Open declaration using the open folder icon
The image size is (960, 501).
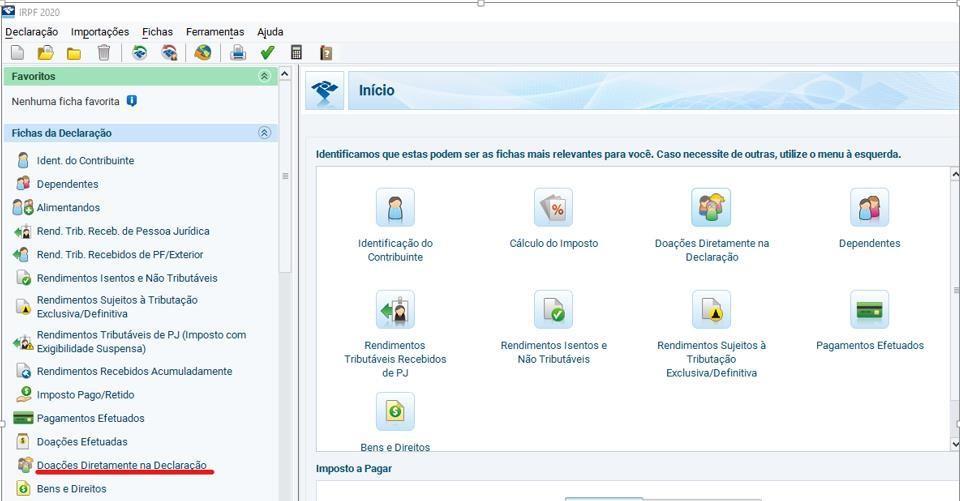[46, 53]
